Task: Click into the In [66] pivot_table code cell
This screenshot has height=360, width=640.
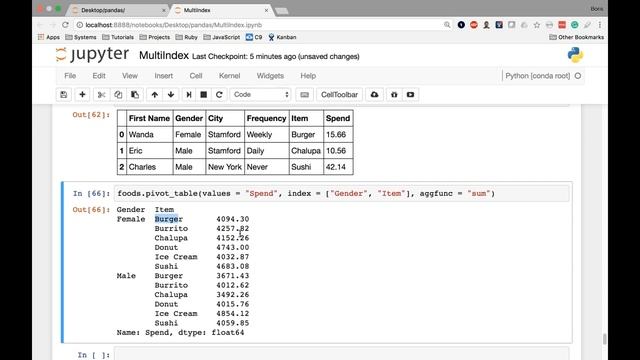Action: click(x=342, y=193)
